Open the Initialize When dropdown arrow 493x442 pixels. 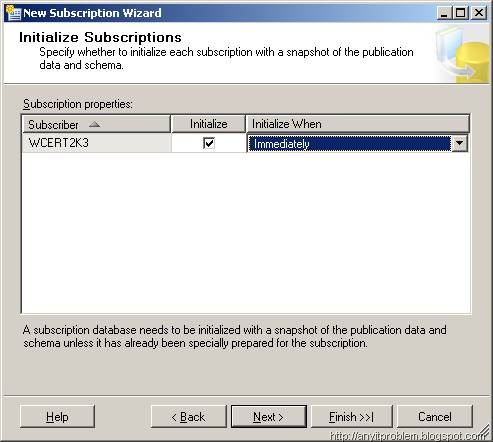point(459,143)
